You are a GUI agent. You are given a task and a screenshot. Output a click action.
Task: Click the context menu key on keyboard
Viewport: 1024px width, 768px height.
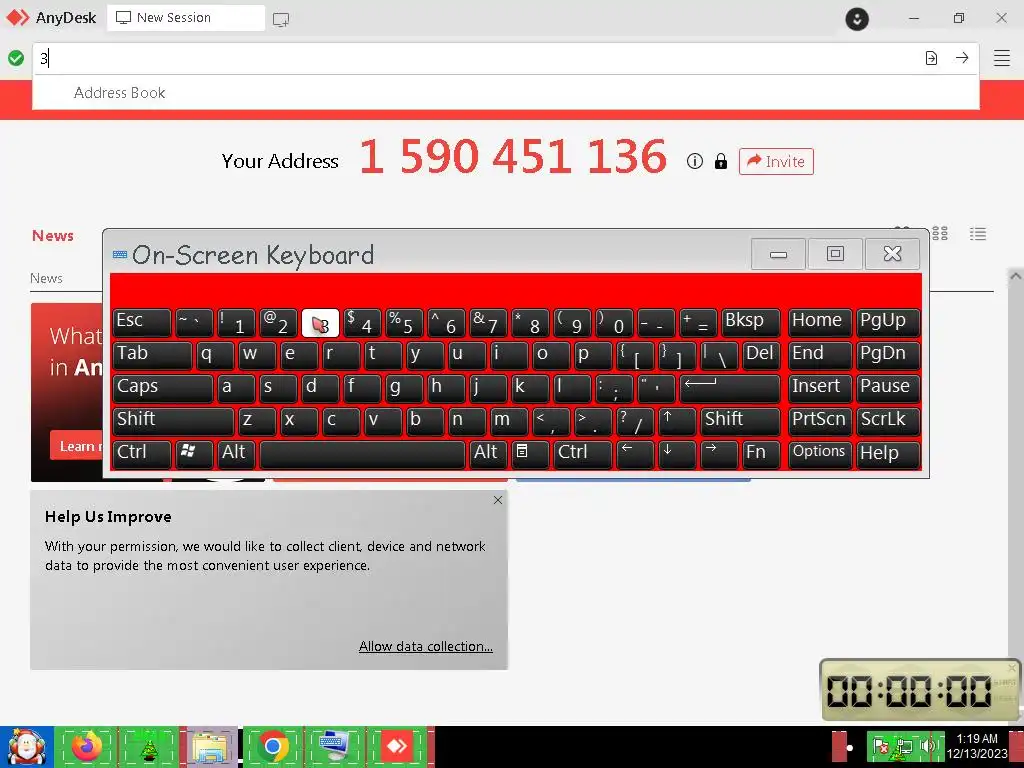530,454
